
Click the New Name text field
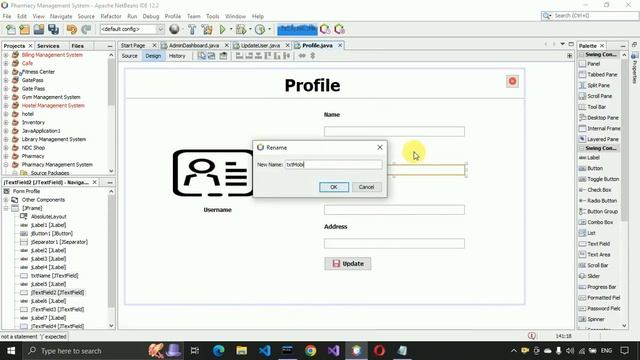(x=333, y=164)
